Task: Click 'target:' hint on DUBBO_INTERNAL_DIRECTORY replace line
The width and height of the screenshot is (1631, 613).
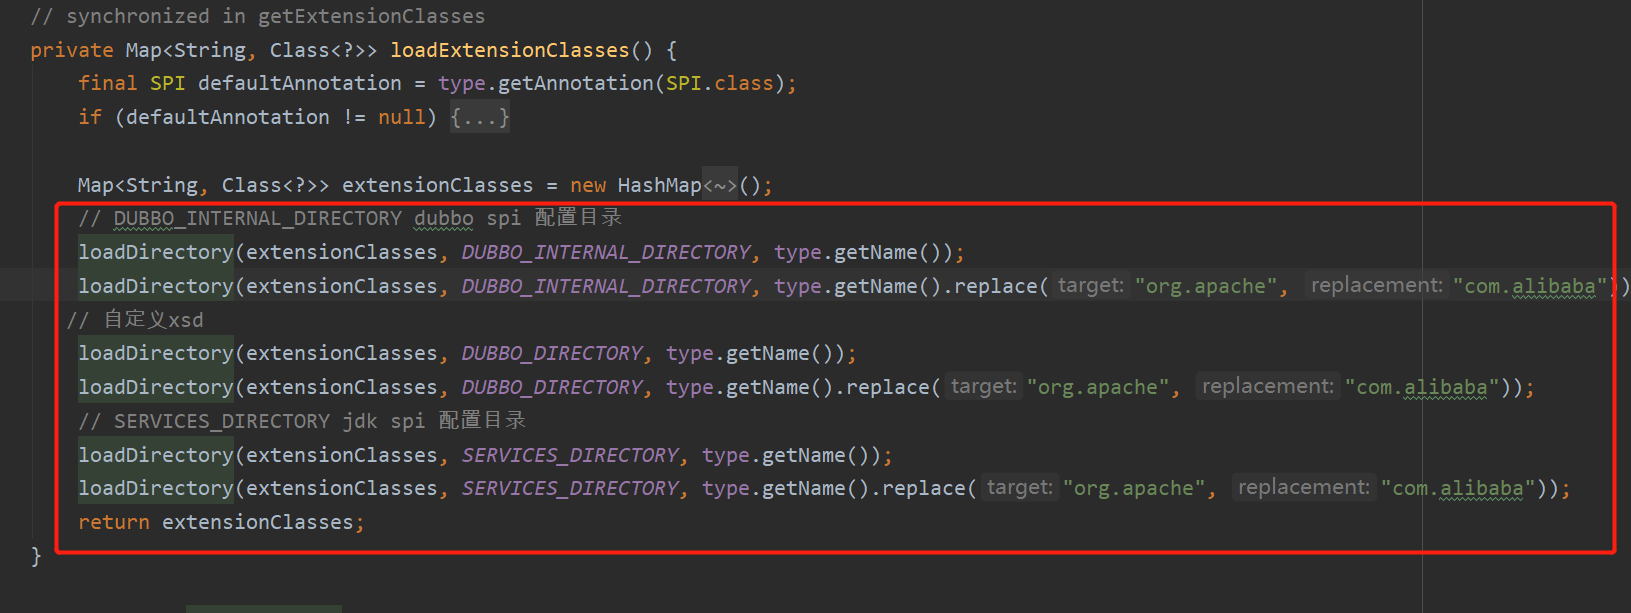Action: [1090, 286]
